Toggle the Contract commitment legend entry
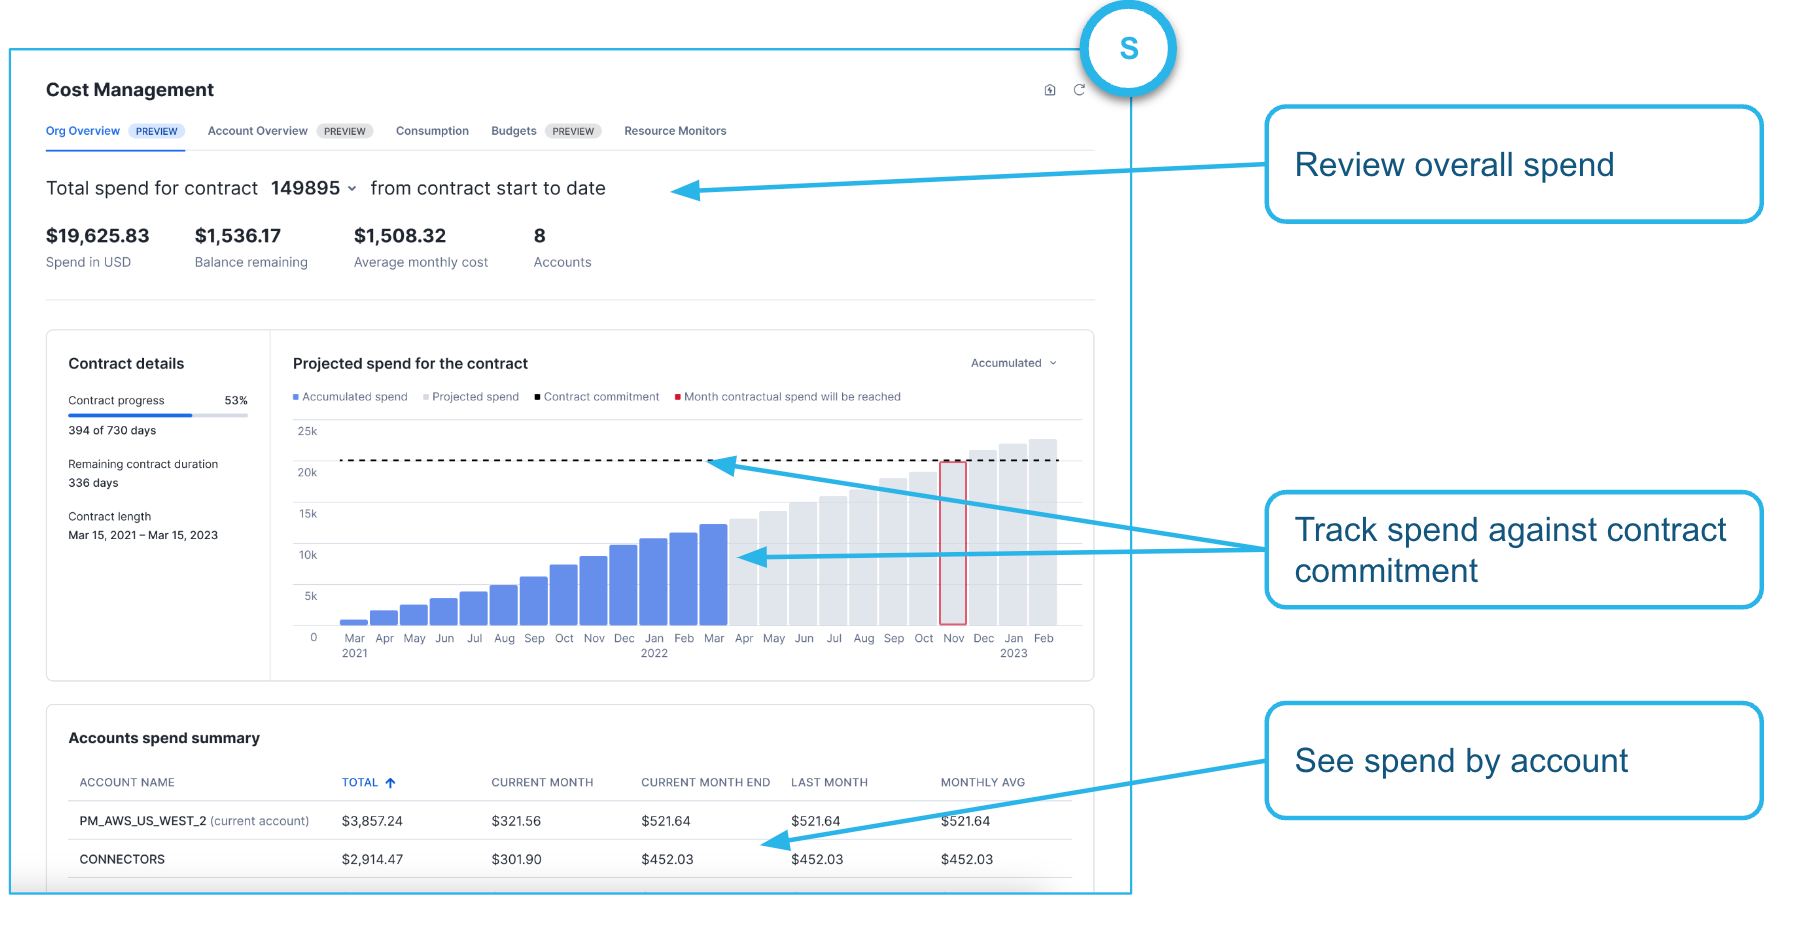 [597, 397]
